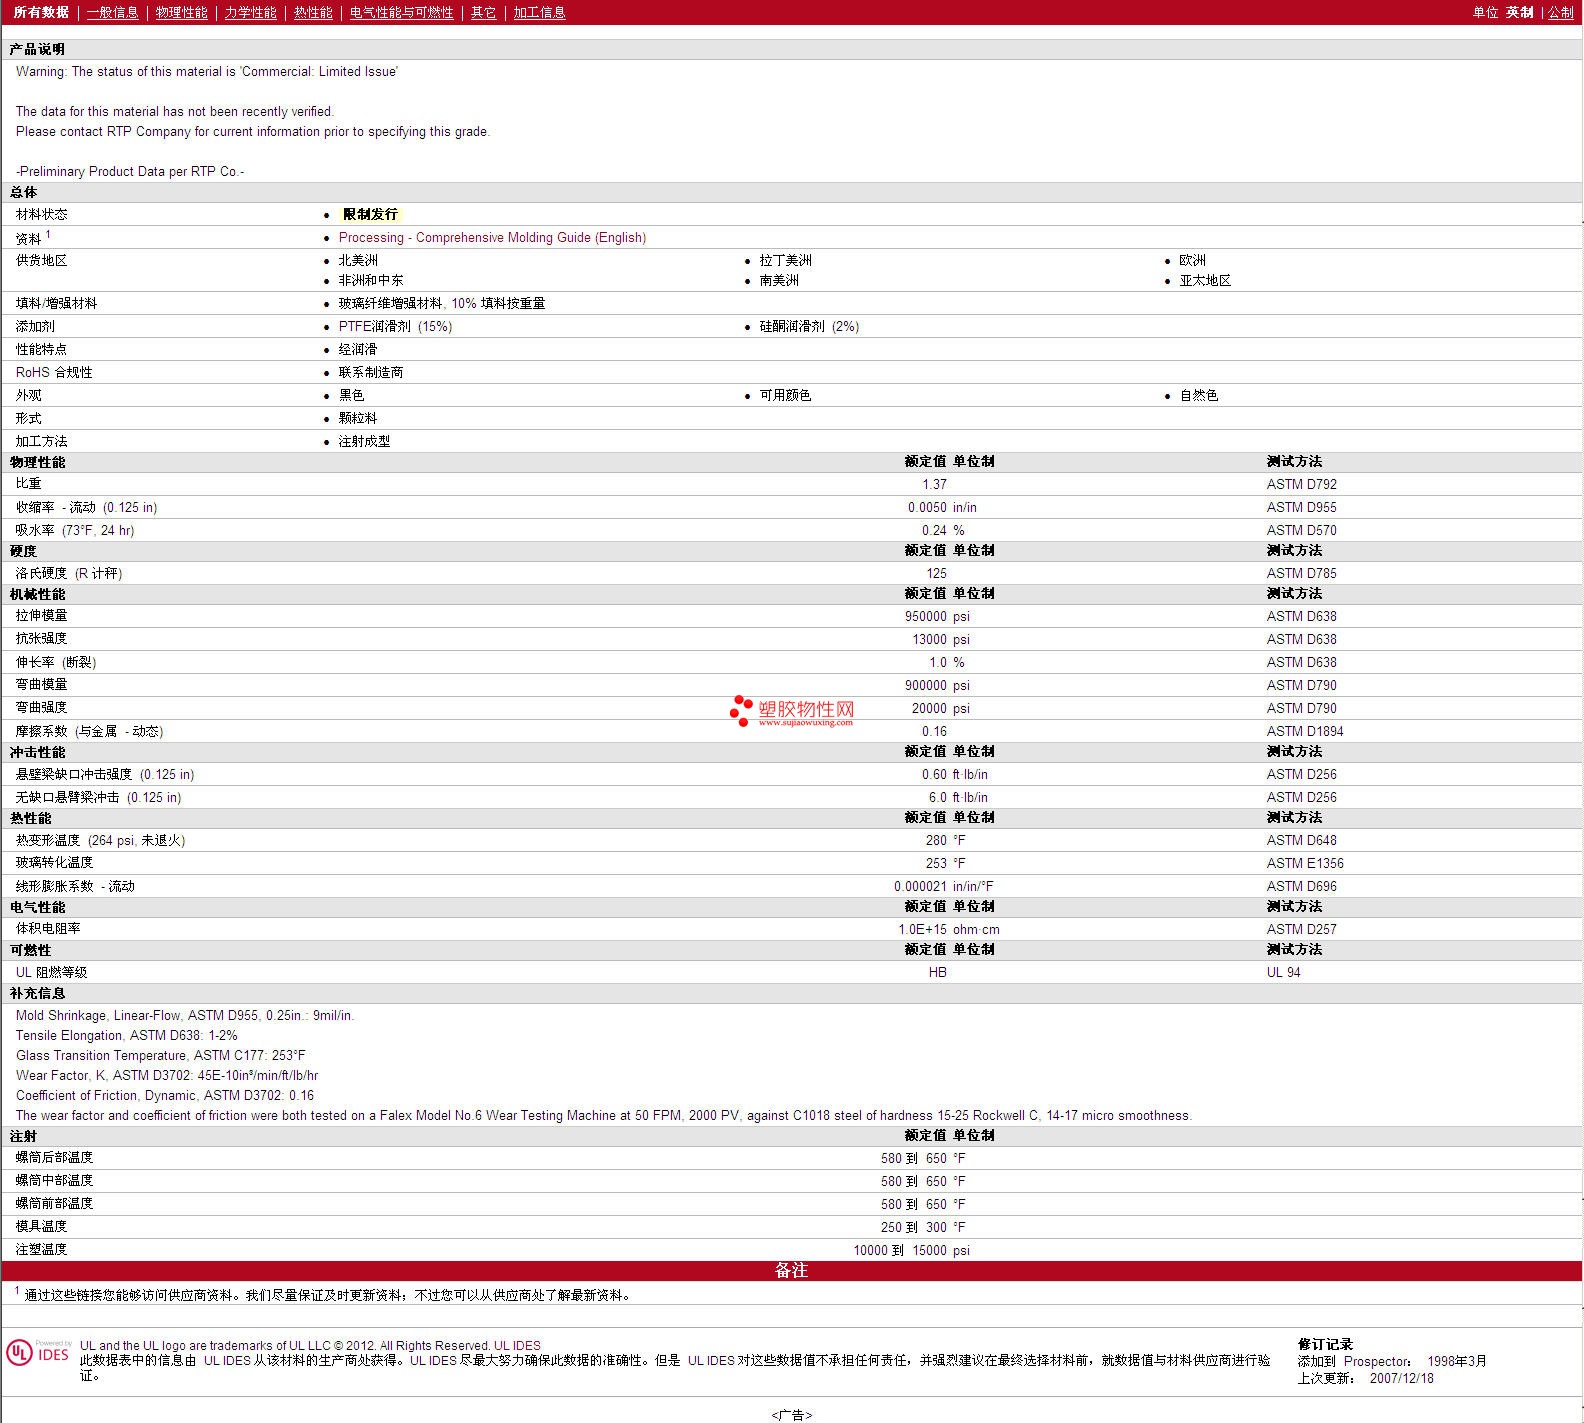Switch units to 英制
Image resolution: width=1584 pixels, height=1423 pixels.
click(x=1519, y=12)
